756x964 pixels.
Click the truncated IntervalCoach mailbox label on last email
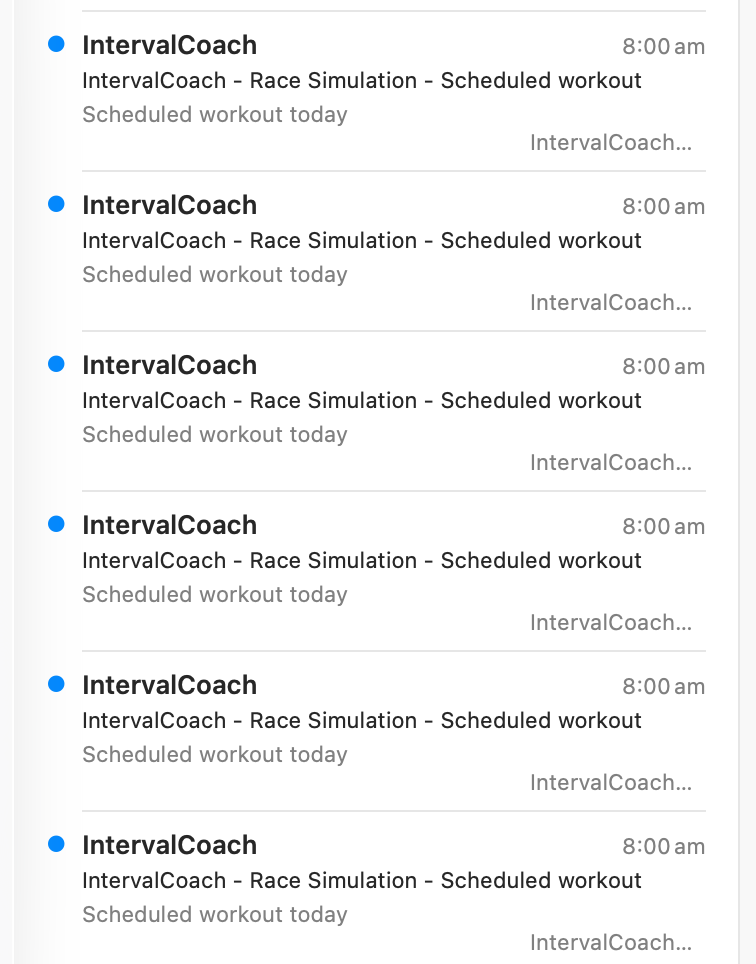click(610, 942)
